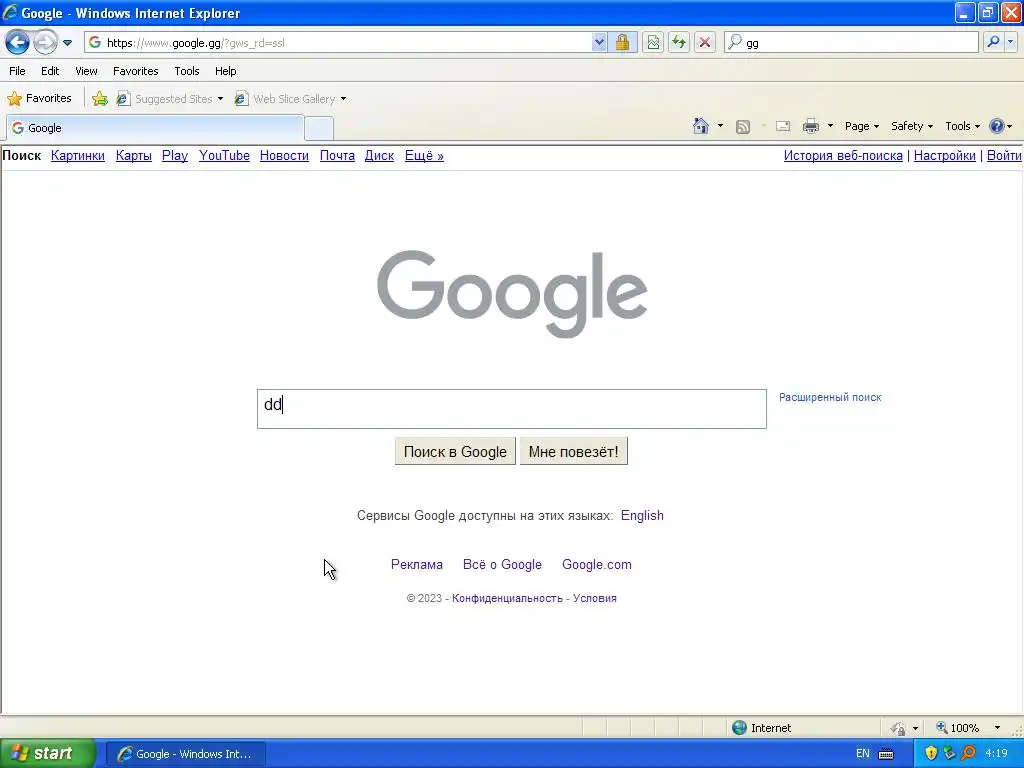The image size is (1024, 768).
Task: Open the zoom level 100% control
Action: click(x=969, y=728)
